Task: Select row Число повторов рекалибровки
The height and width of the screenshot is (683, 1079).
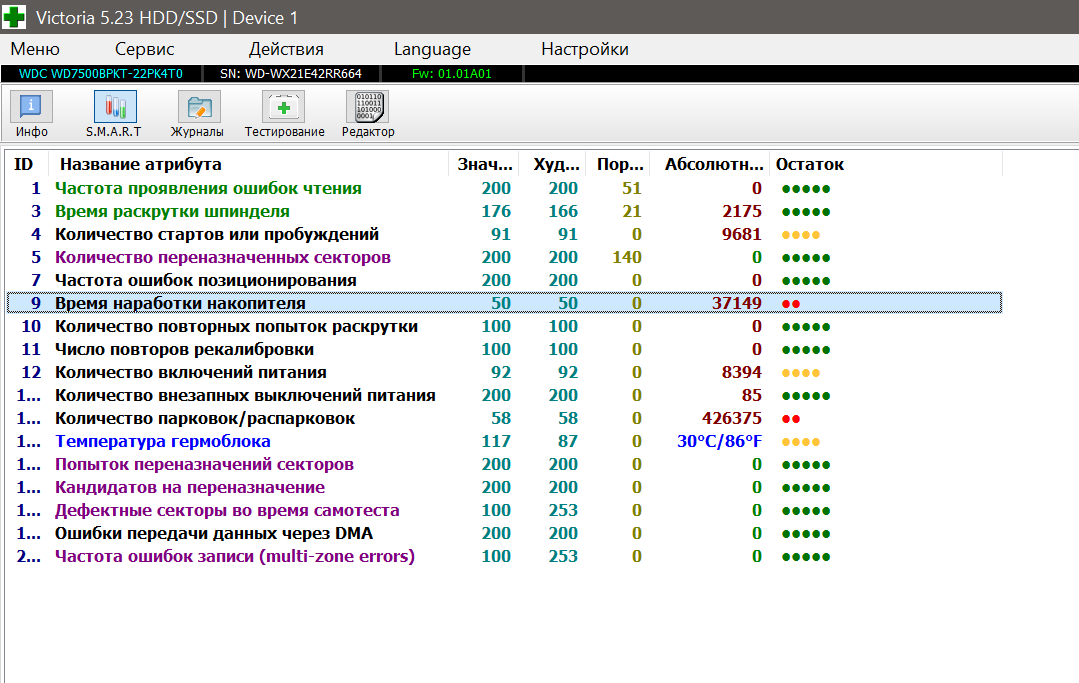Action: (504, 349)
